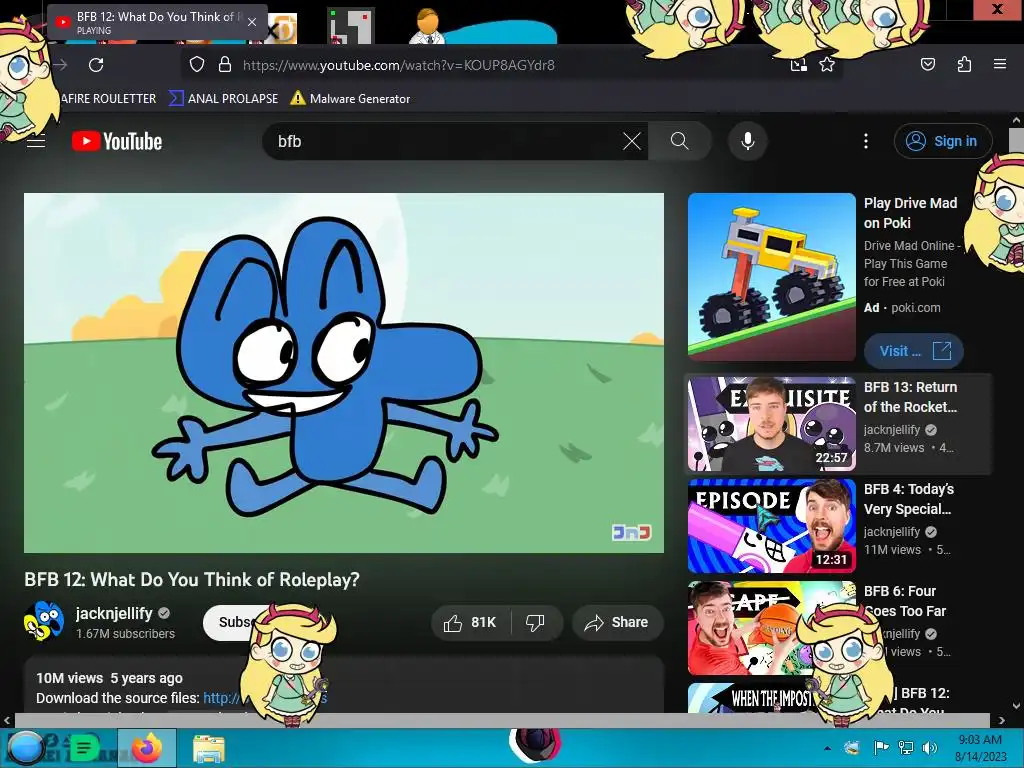This screenshot has width=1024, height=768.
Task: Open the network tray icon
Action: click(906, 748)
